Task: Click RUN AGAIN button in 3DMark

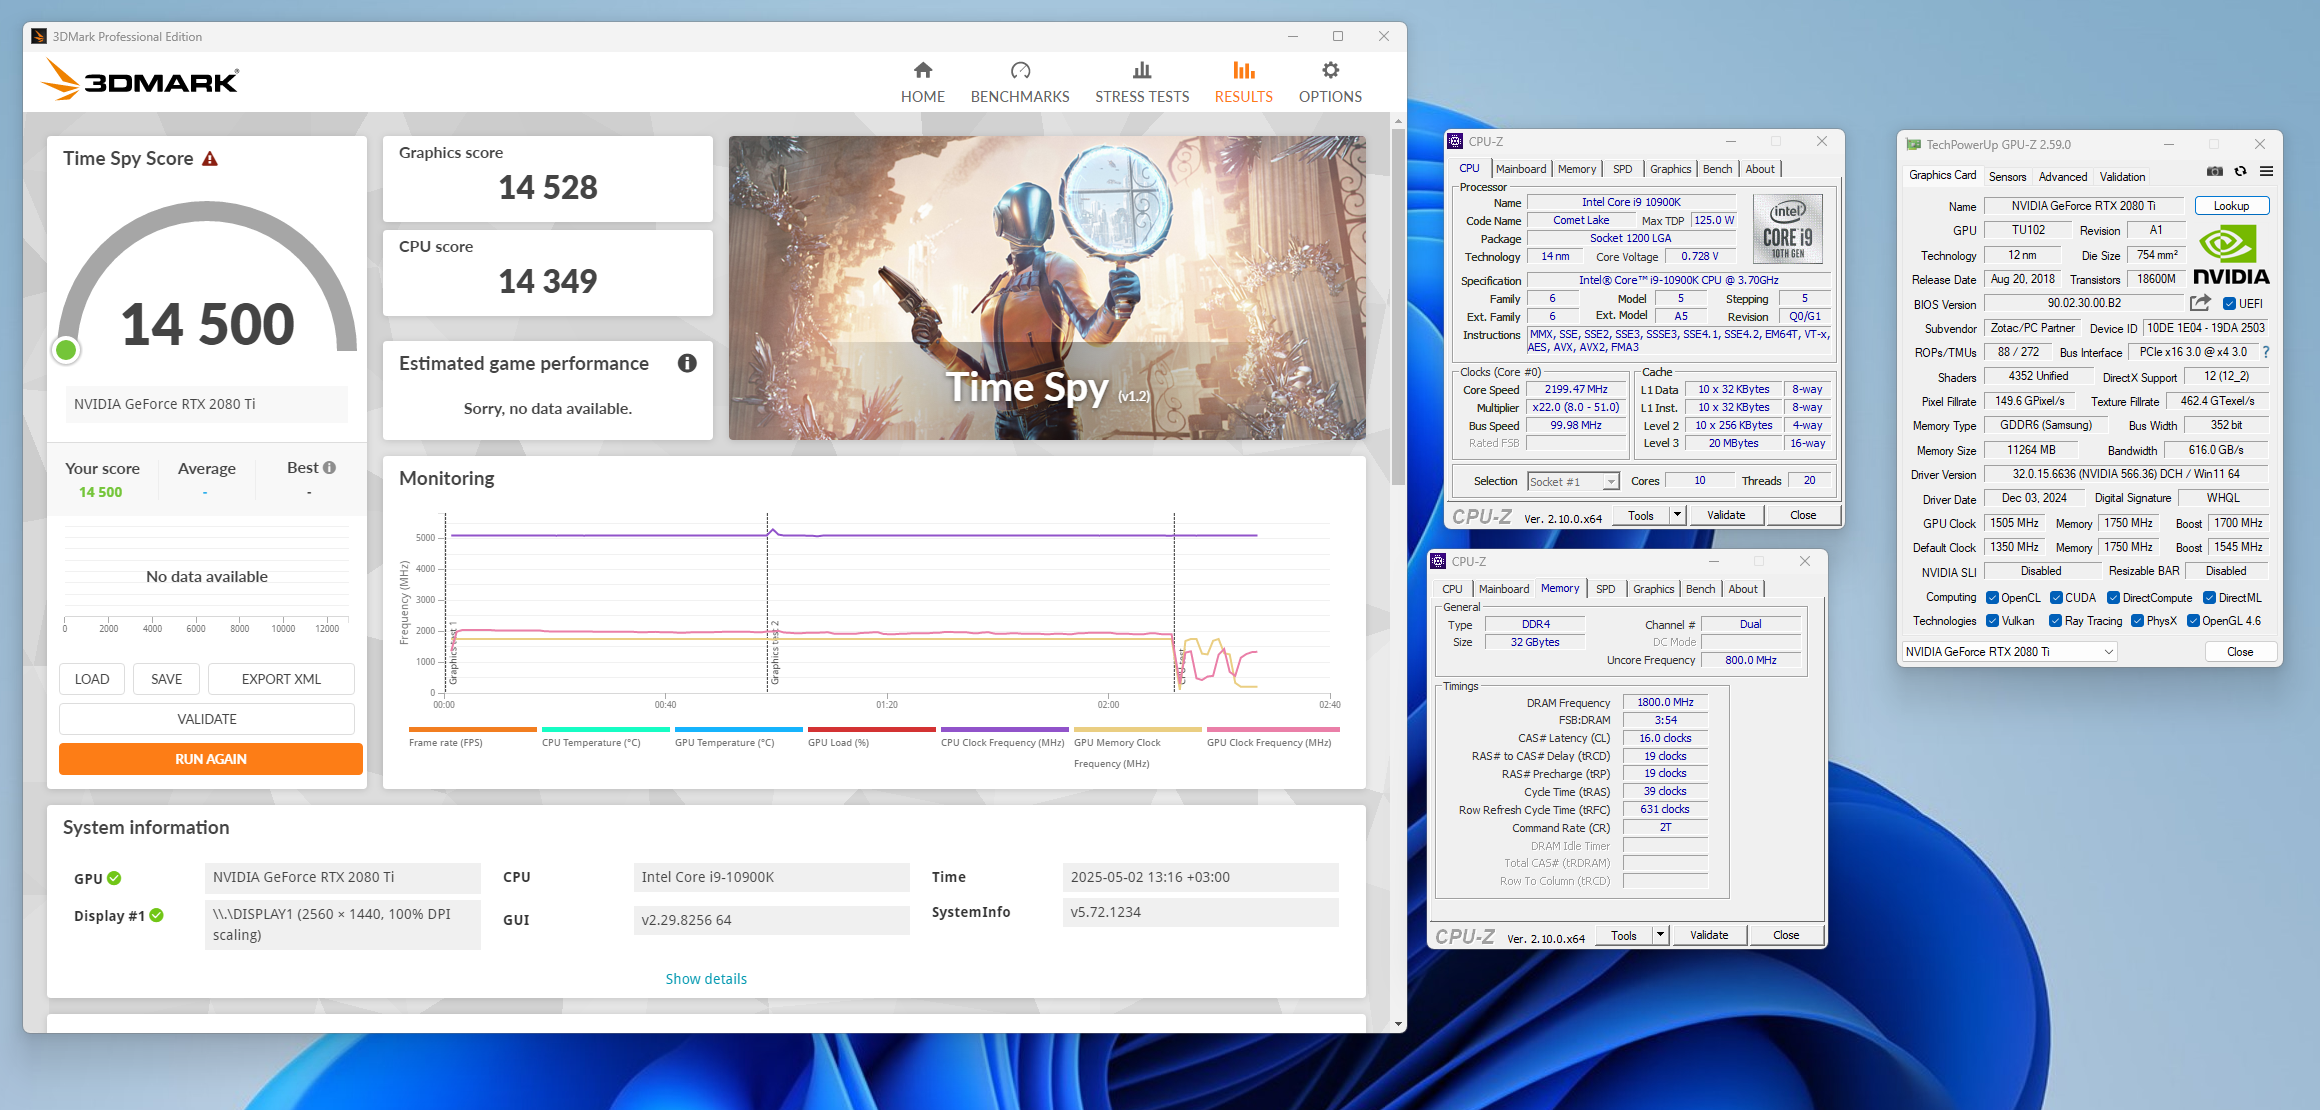Action: [x=210, y=759]
